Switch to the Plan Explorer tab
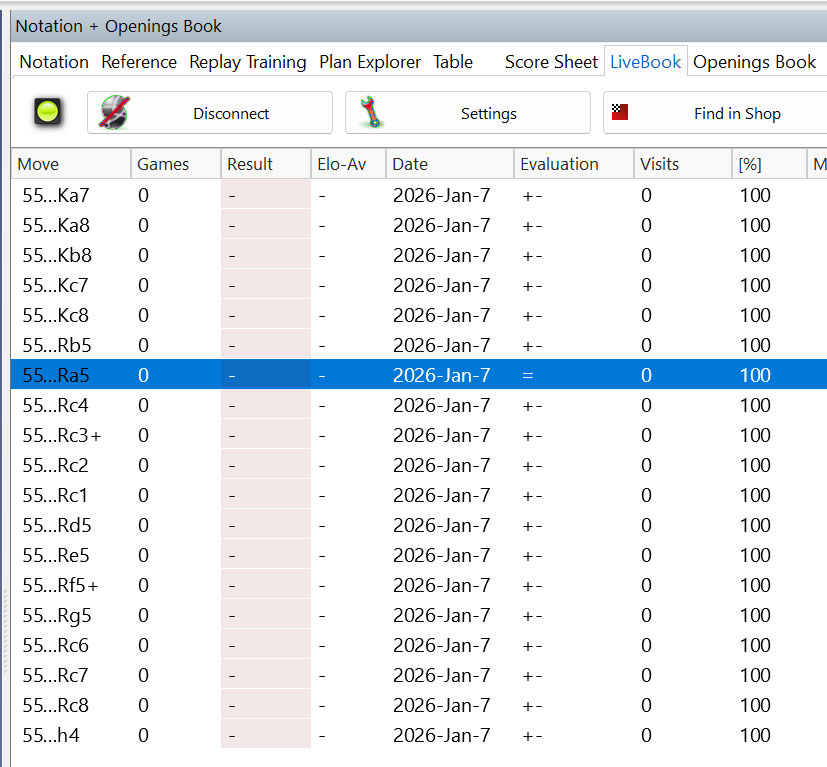The image size is (827, 767). click(370, 62)
